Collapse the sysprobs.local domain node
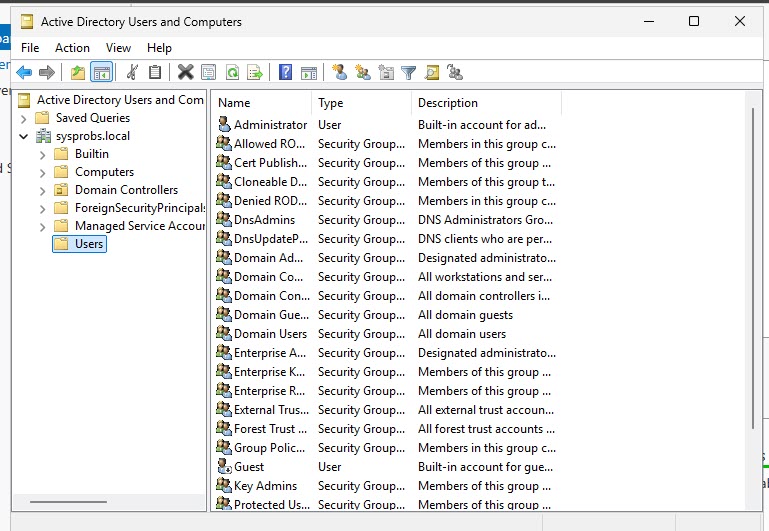Screen dimensions: 769x531 click(24, 136)
